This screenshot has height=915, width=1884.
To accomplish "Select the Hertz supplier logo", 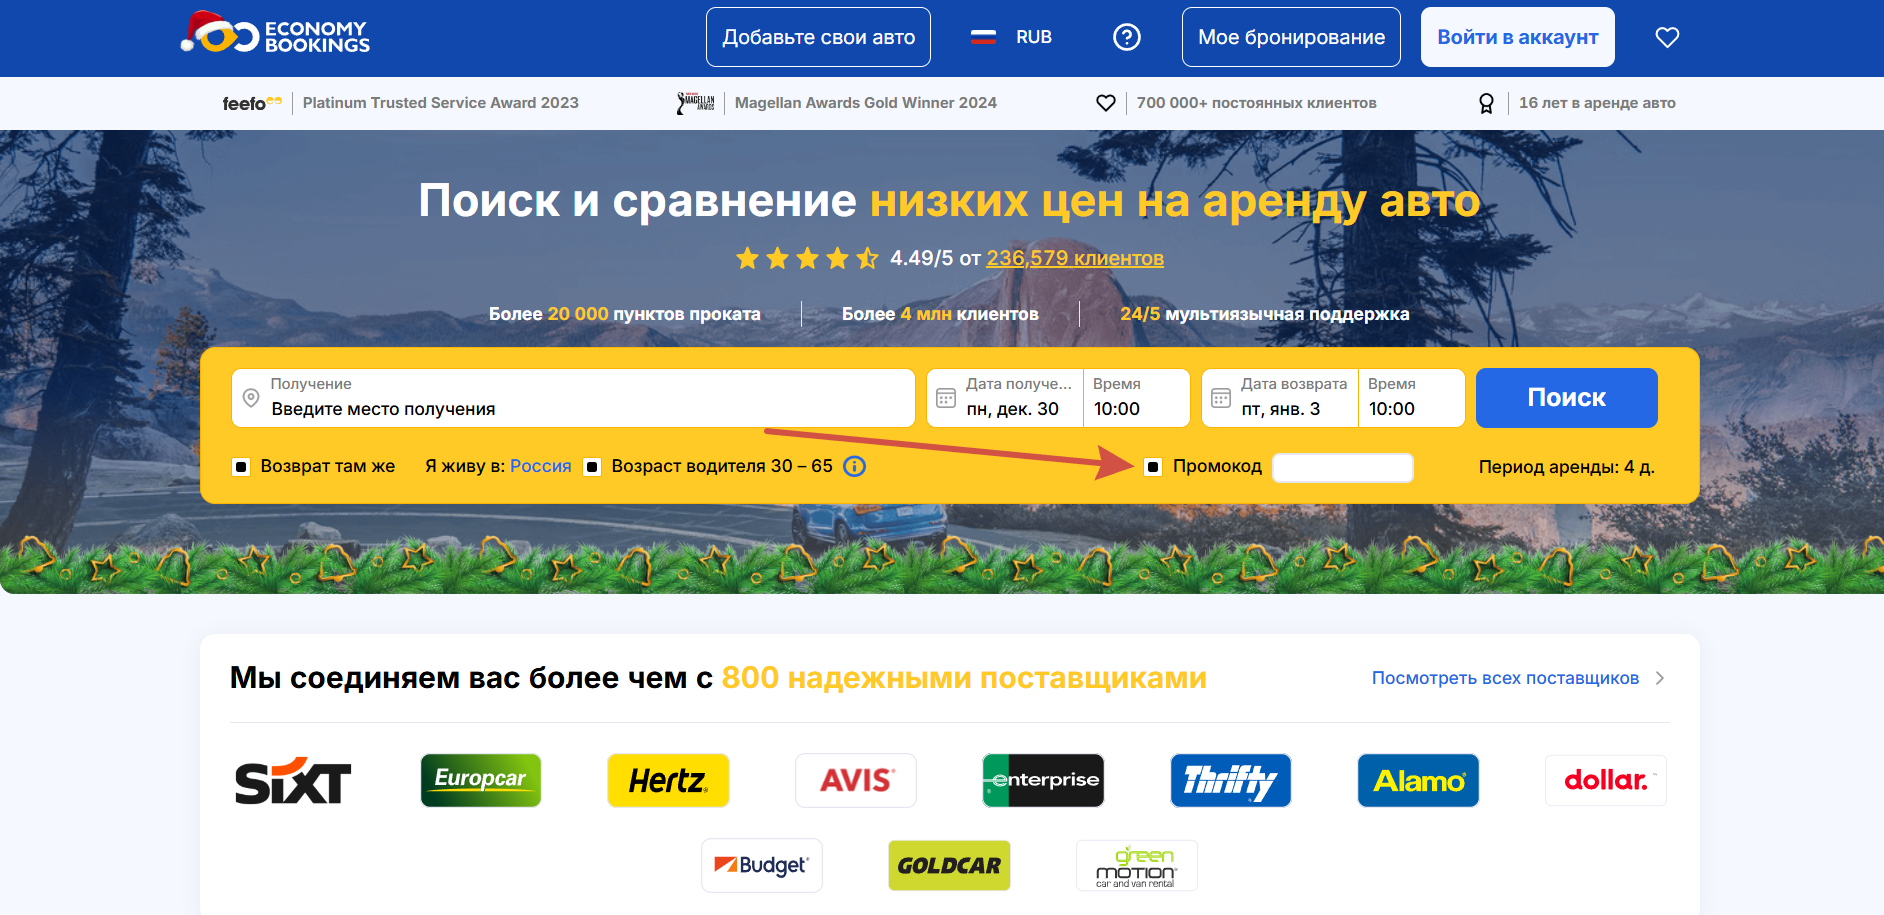I will (x=668, y=780).
